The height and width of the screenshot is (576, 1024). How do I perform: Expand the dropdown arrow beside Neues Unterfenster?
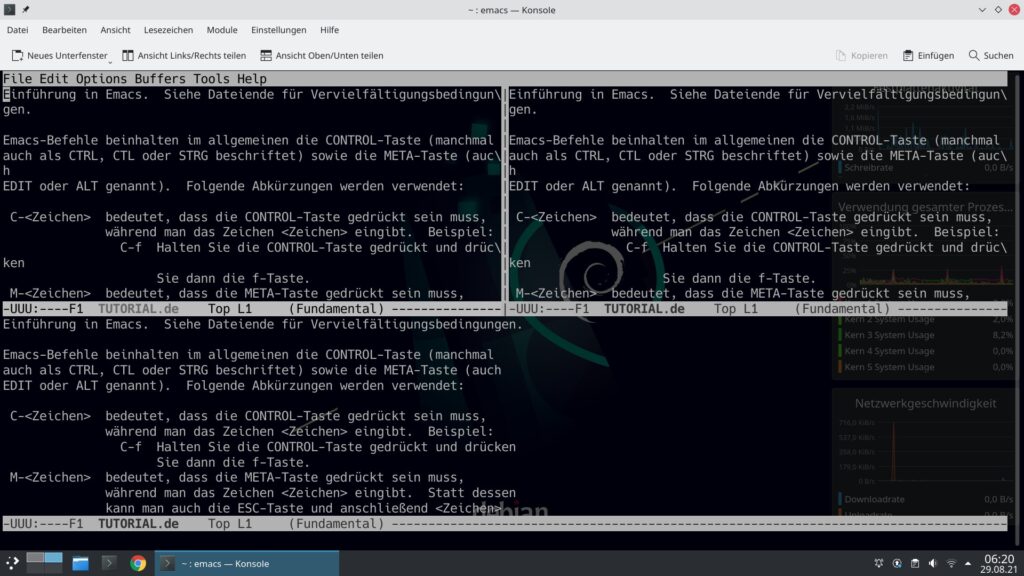pyautogui.click(x=110, y=61)
